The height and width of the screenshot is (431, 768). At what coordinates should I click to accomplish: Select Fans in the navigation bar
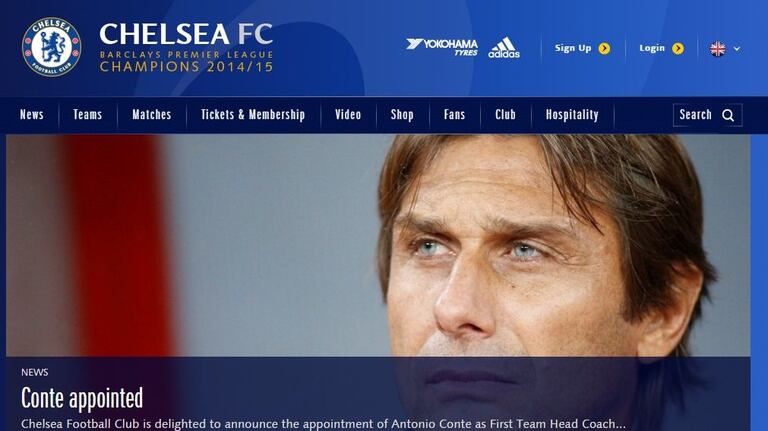[455, 115]
